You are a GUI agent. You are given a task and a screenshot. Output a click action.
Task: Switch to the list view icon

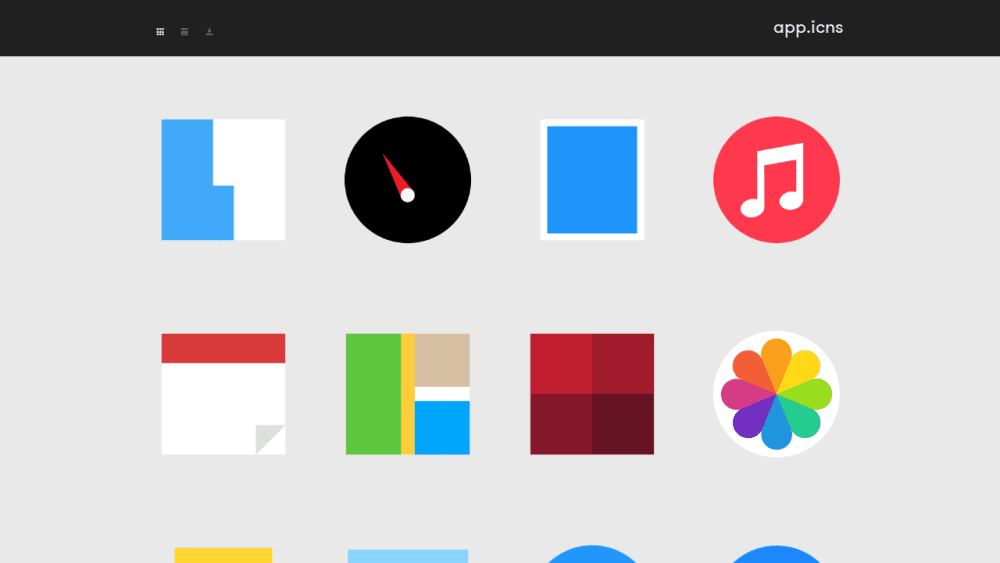coord(184,31)
